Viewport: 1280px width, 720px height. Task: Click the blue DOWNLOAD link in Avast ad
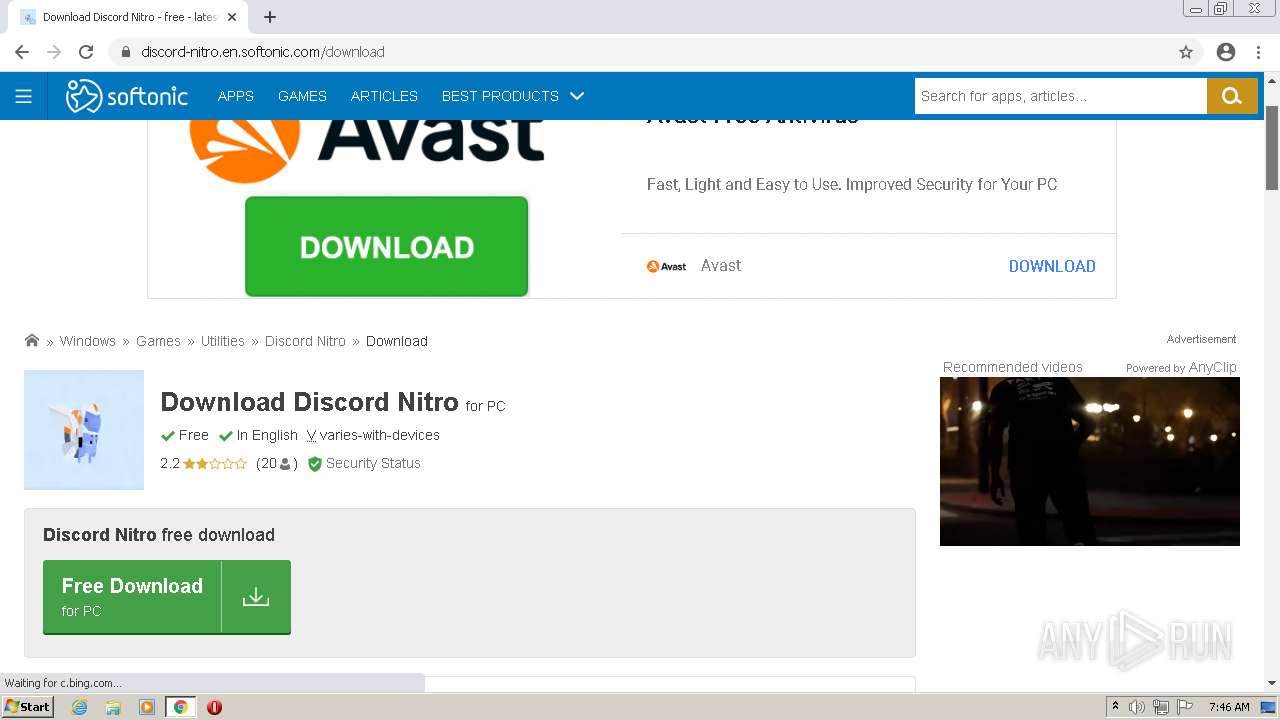(1052, 266)
